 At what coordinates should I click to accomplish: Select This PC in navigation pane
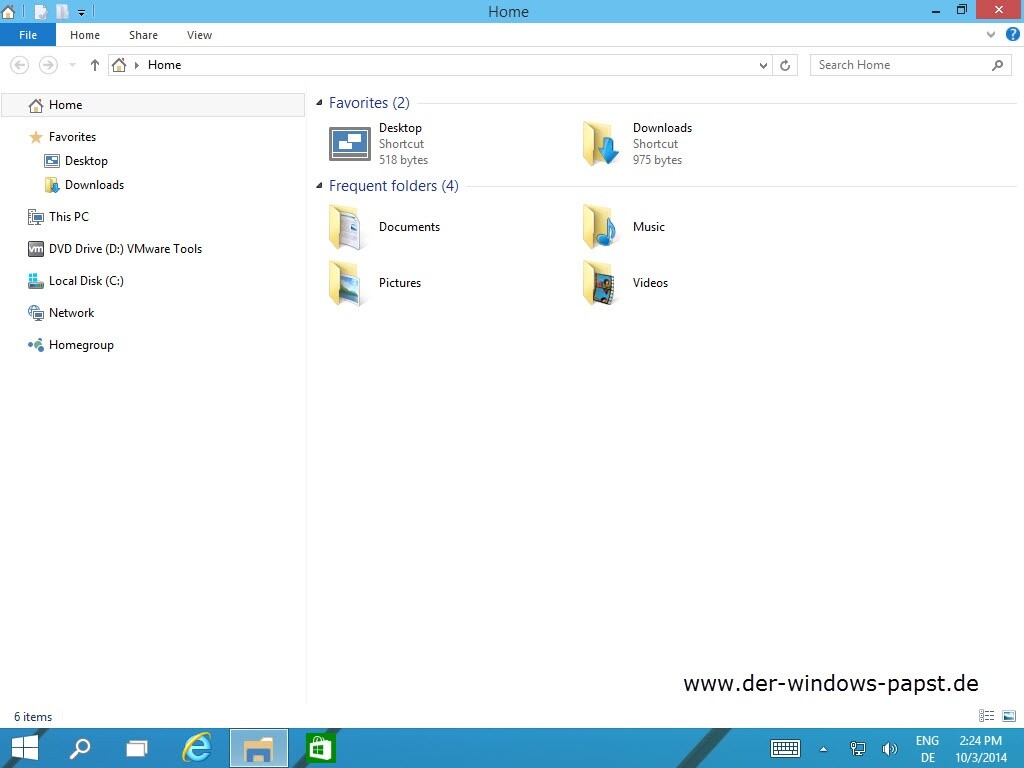[68, 217]
